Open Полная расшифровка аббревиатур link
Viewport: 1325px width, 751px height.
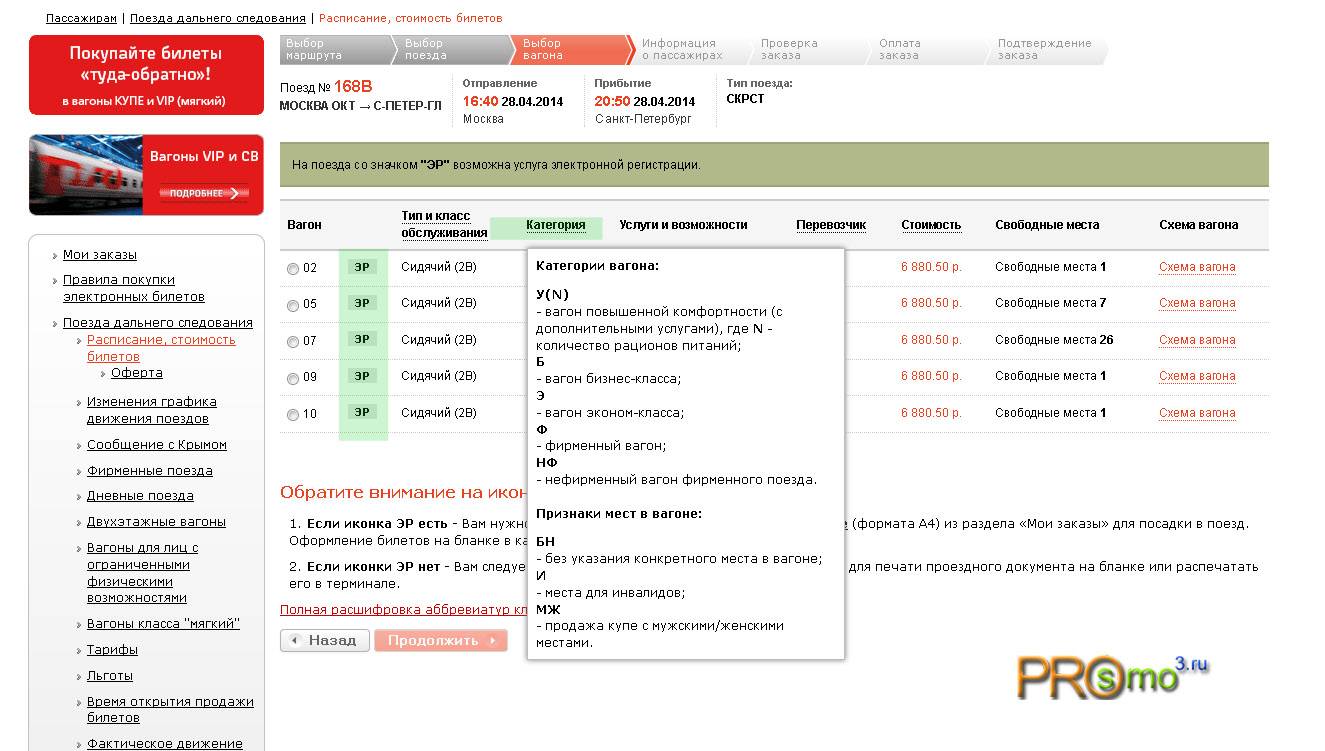click(x=403, y=609)
